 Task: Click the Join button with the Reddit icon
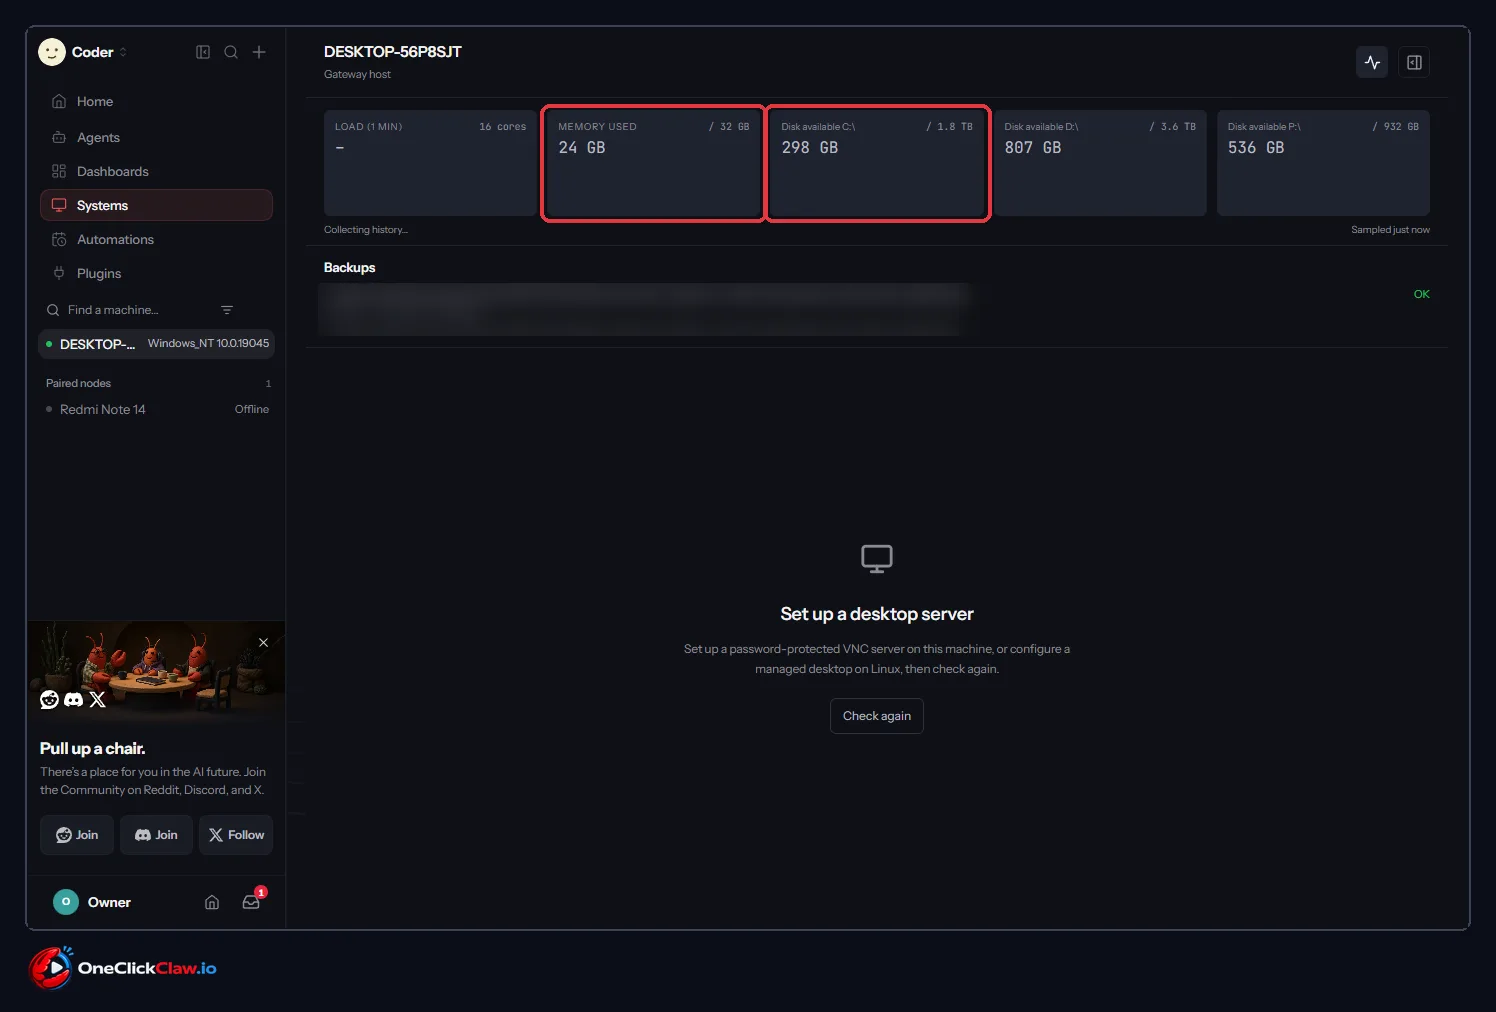click(x=77, y=835)
